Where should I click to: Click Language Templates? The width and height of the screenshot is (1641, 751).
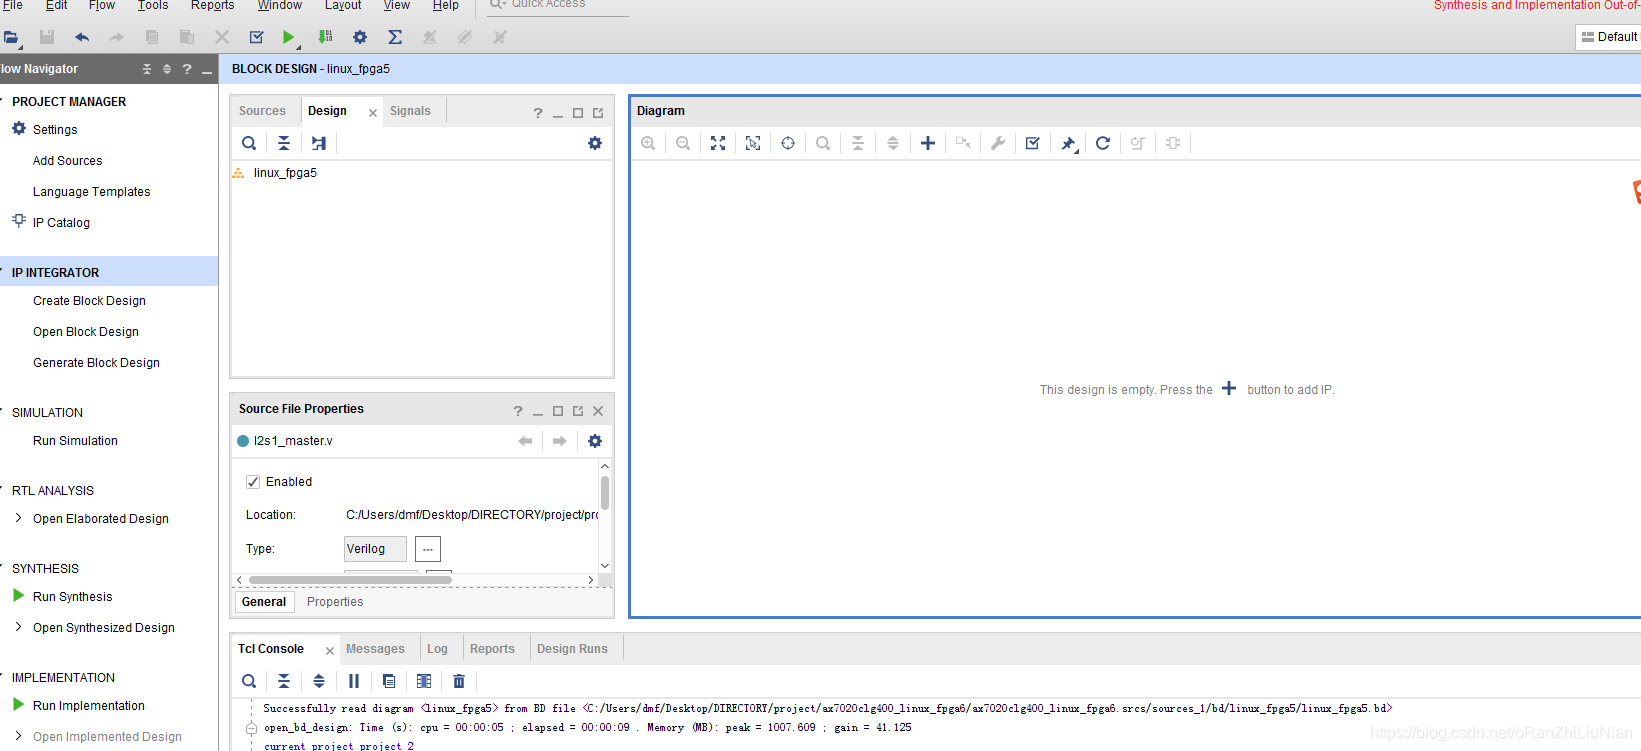coord(91,192)
